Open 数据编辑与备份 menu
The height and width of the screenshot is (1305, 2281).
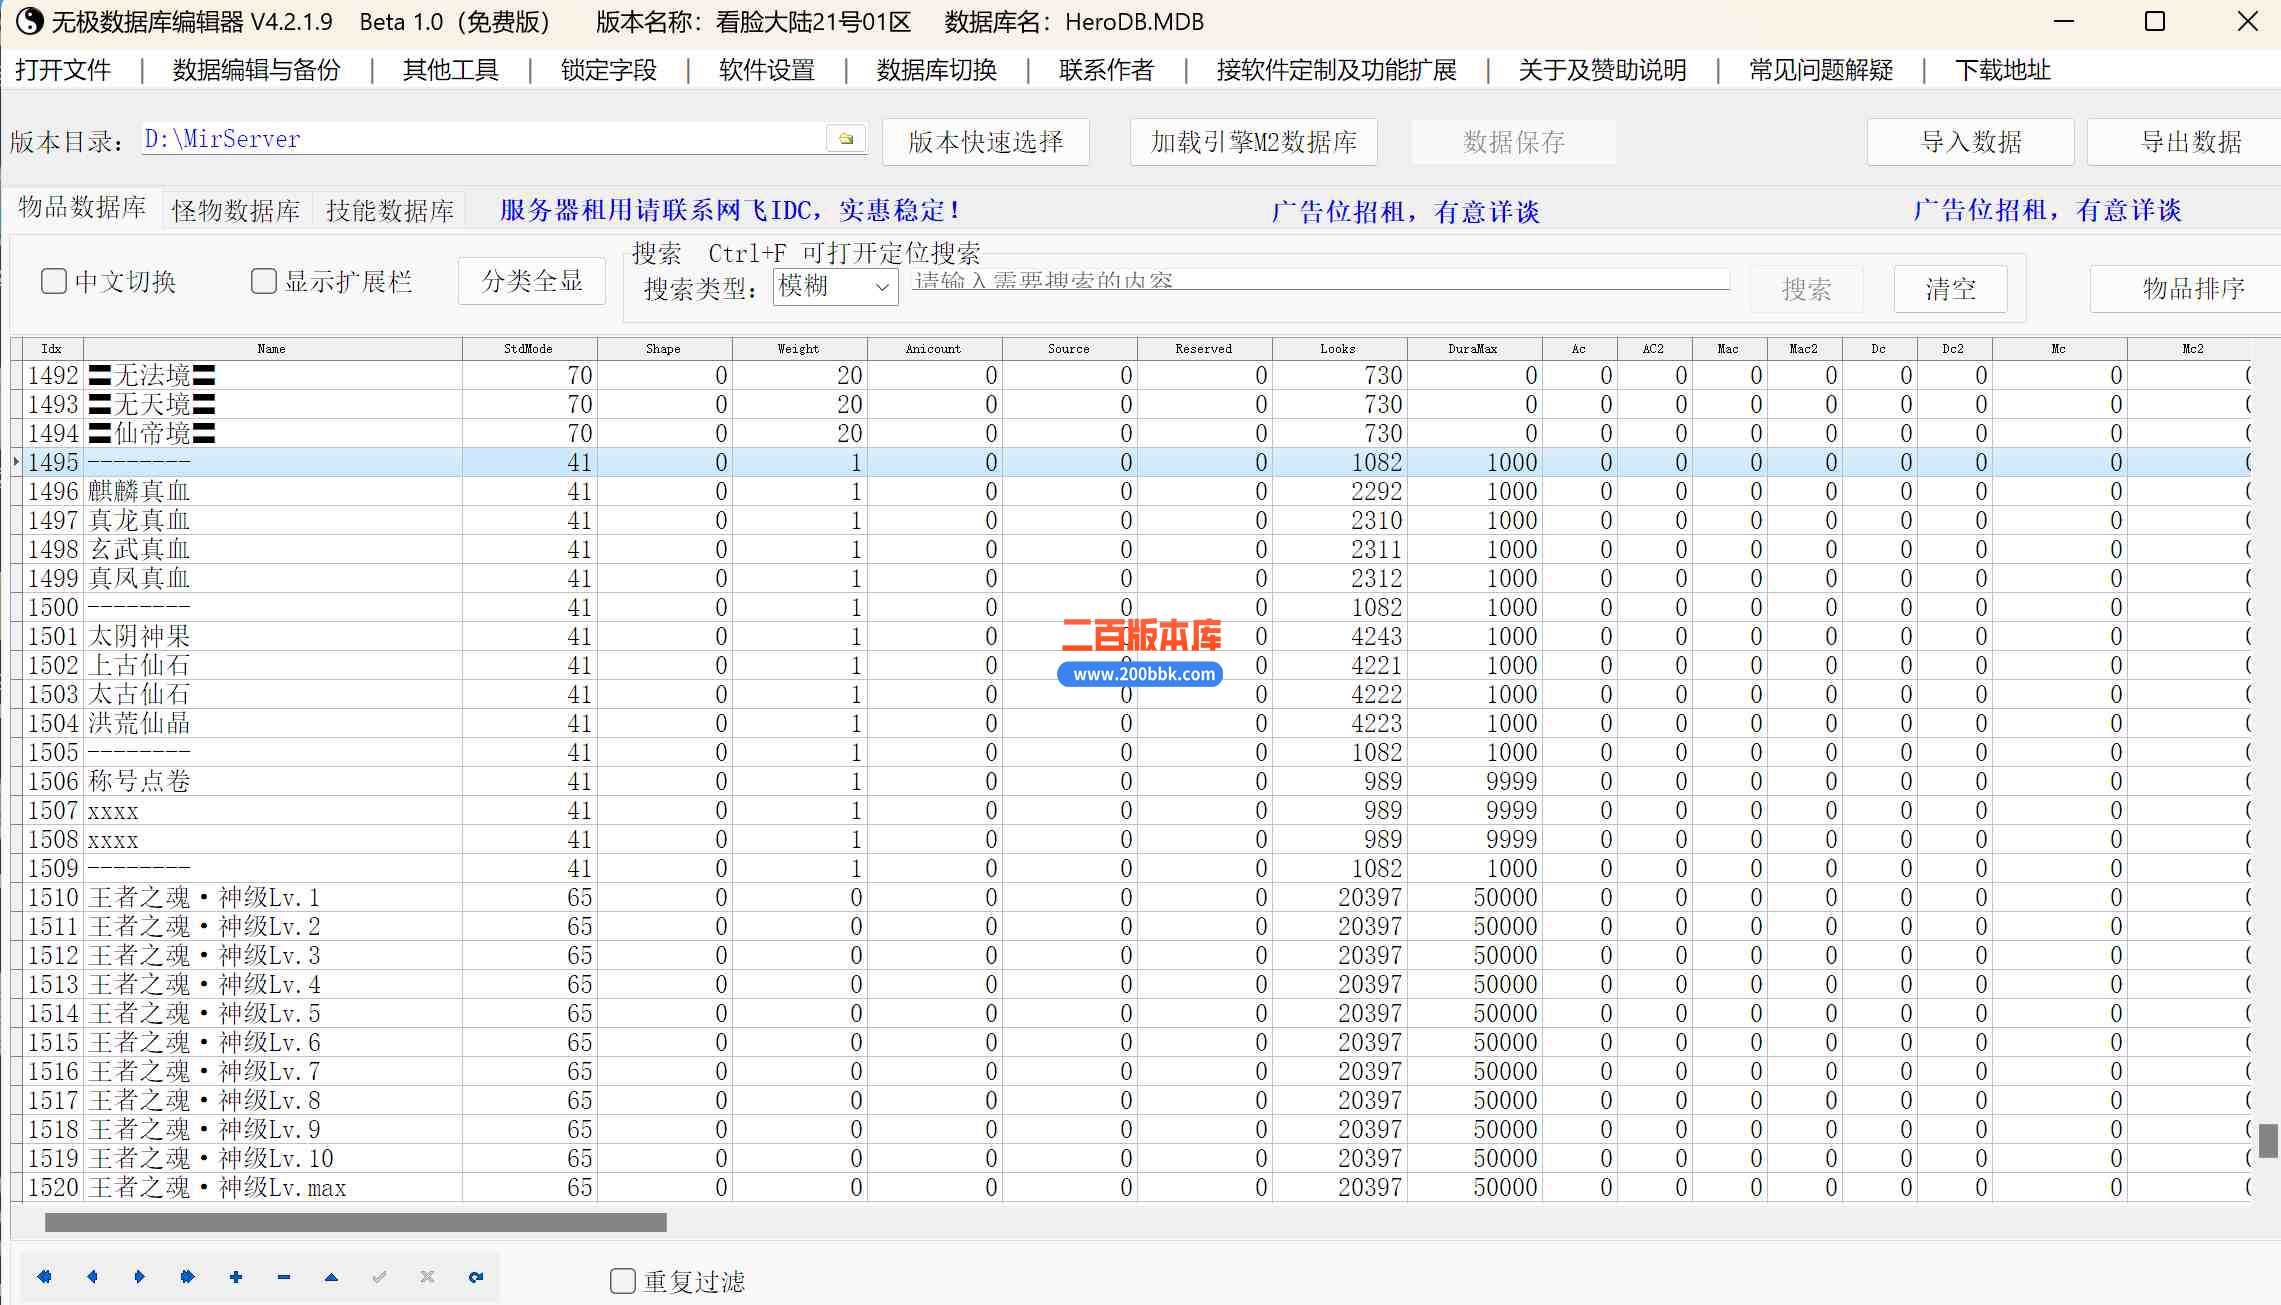pos(256,70)
